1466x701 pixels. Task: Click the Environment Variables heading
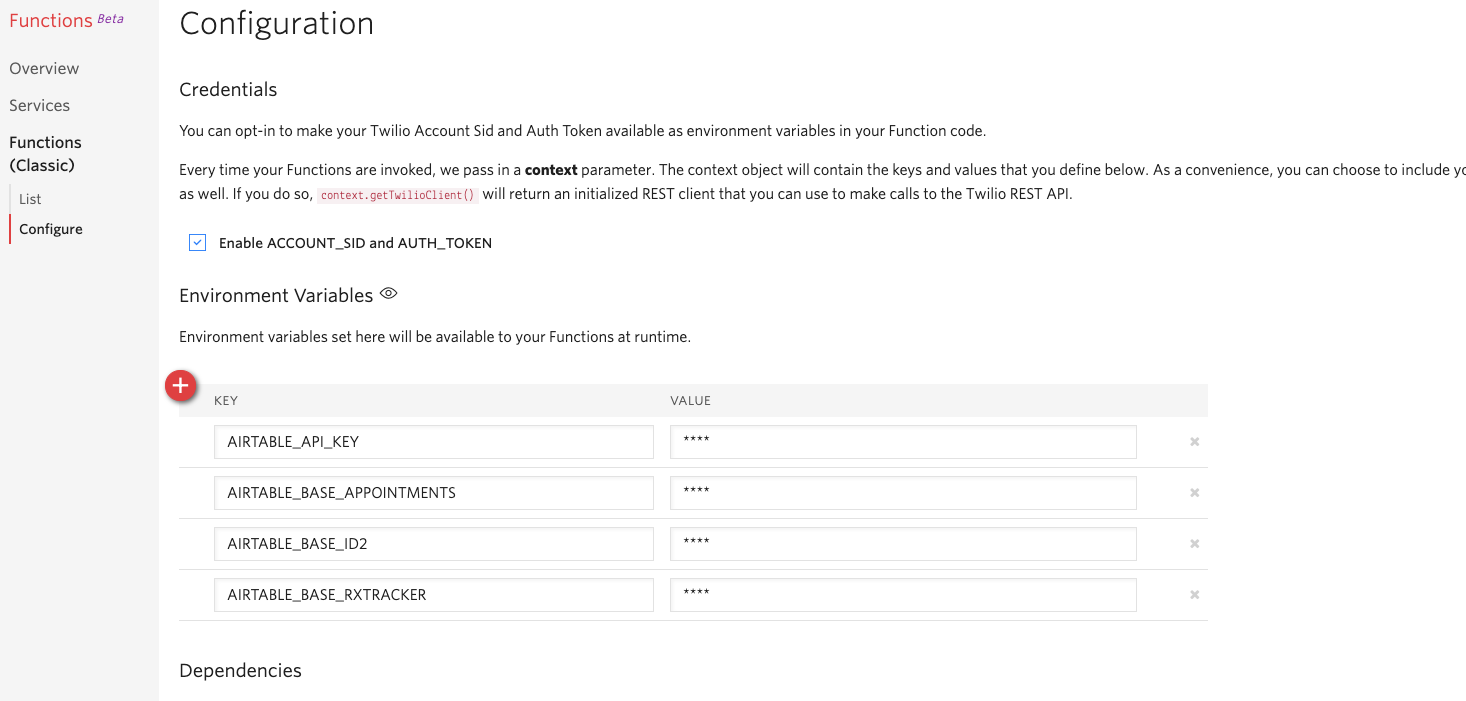(276, 295)
